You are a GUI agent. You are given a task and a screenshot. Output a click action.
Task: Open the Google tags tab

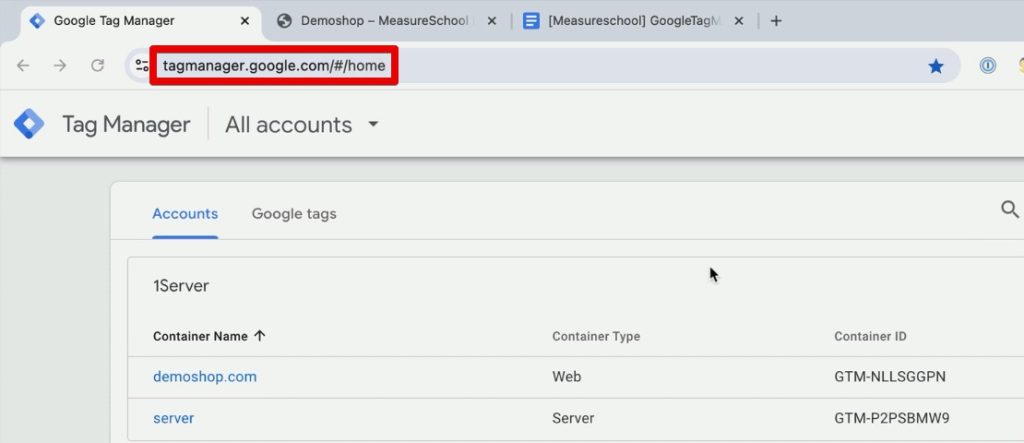coord(294,214)
